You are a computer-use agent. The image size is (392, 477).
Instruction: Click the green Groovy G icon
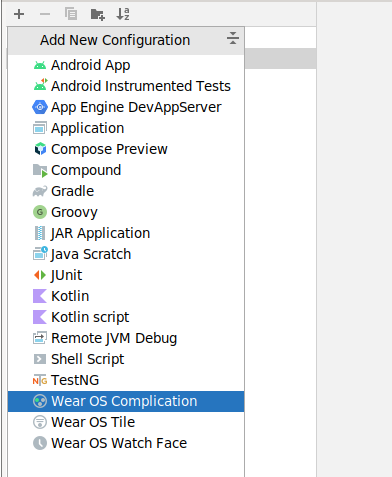[x=40, y=212]
